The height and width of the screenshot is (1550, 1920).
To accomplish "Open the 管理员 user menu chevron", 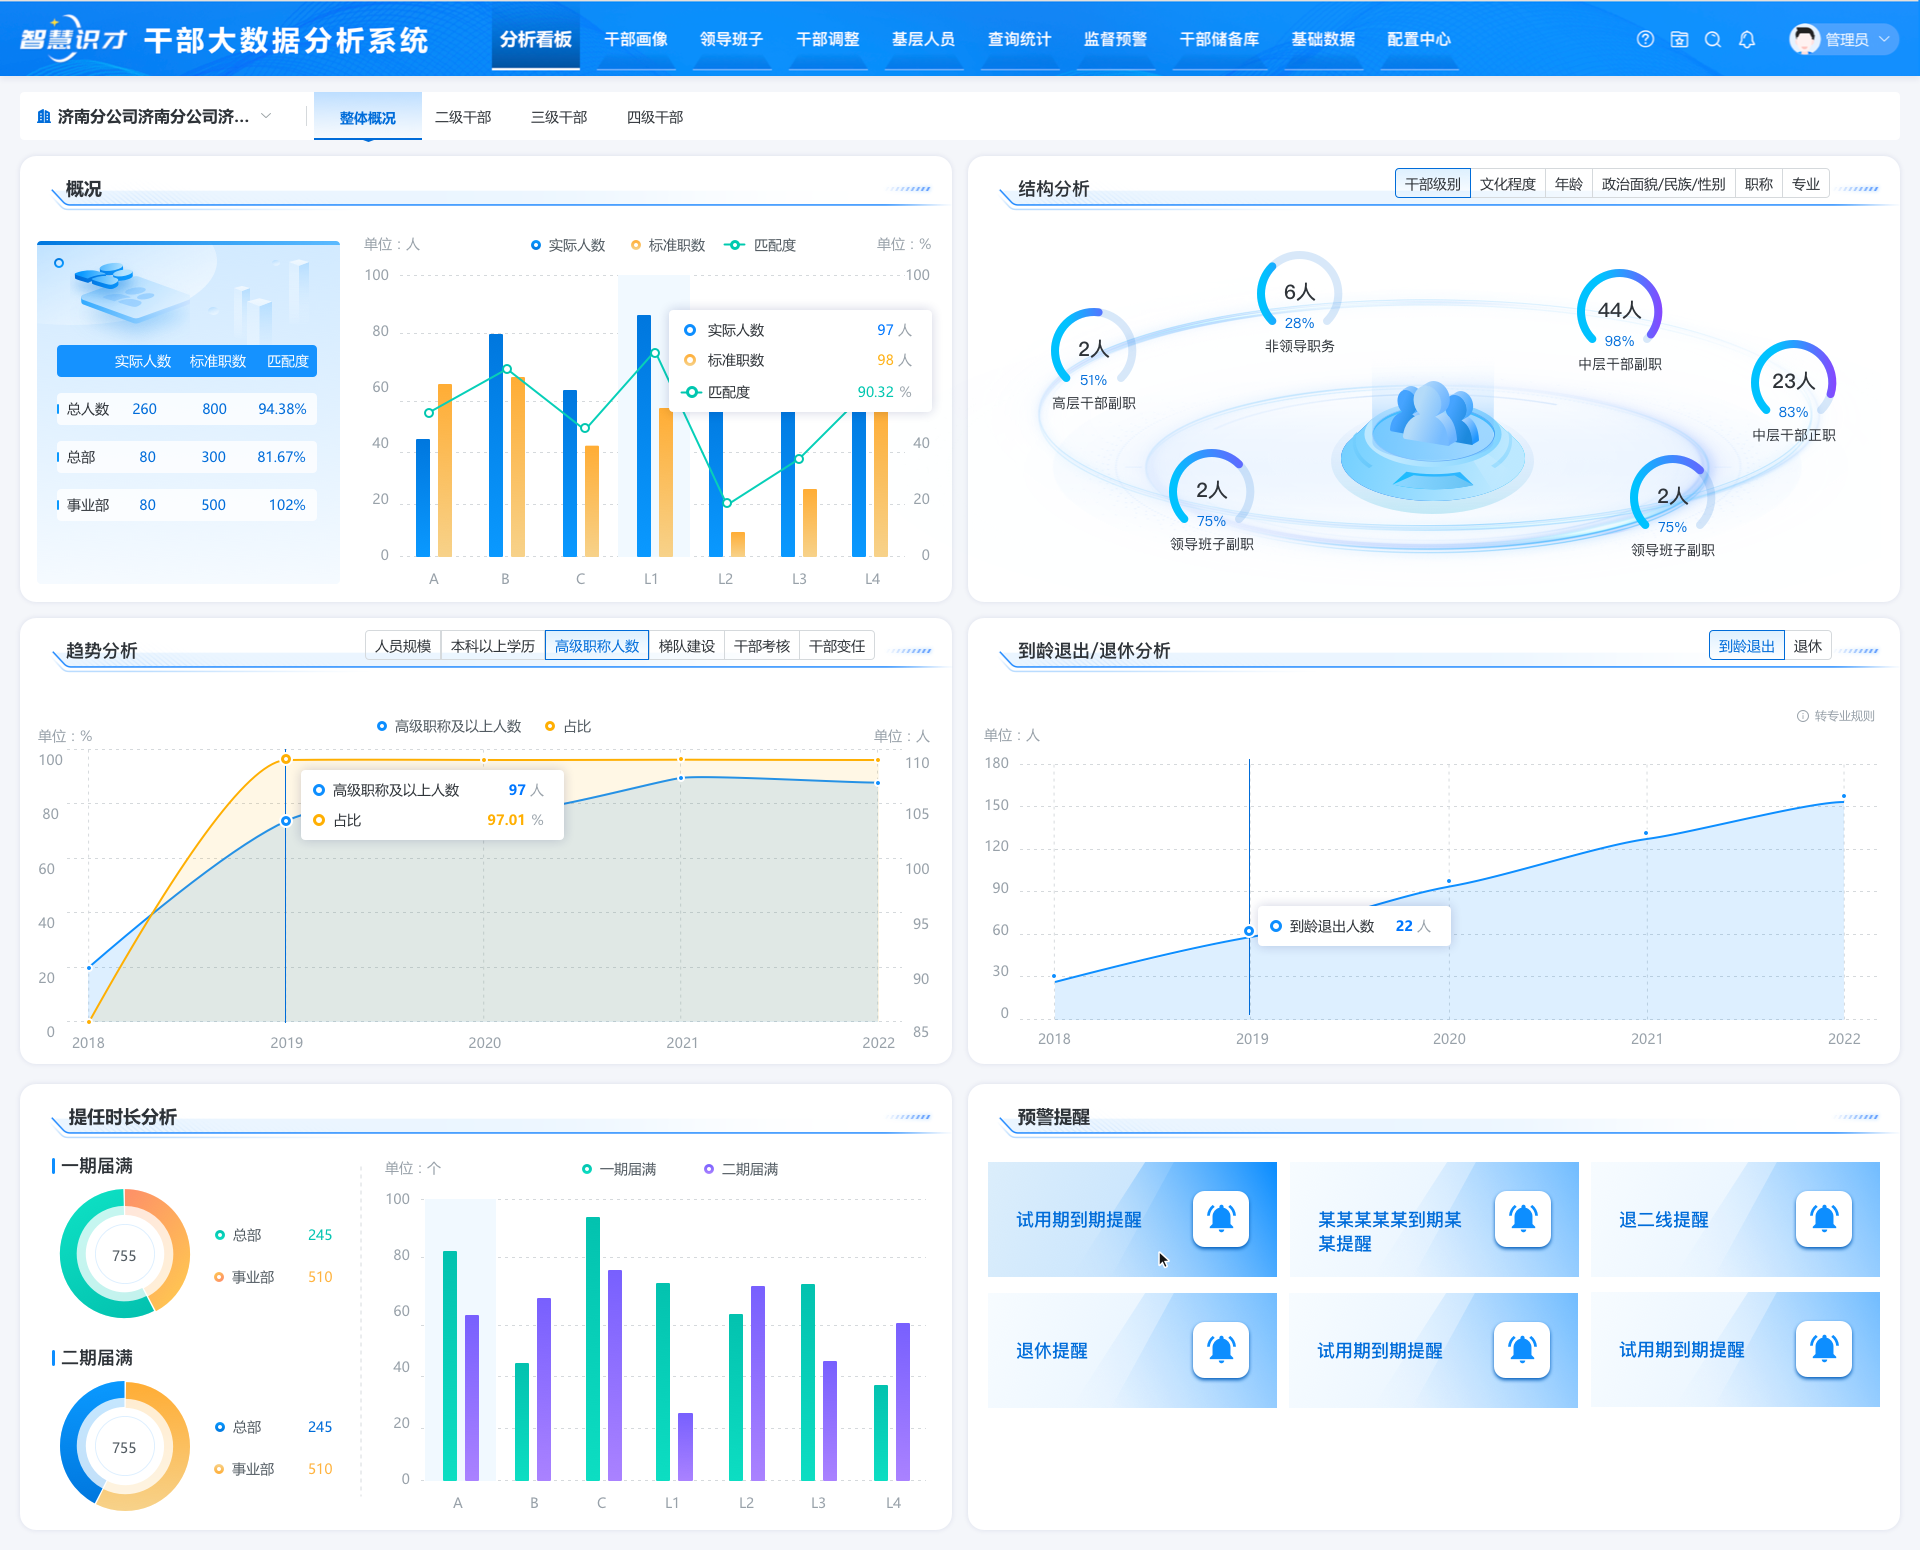I will coord(1884,39).
